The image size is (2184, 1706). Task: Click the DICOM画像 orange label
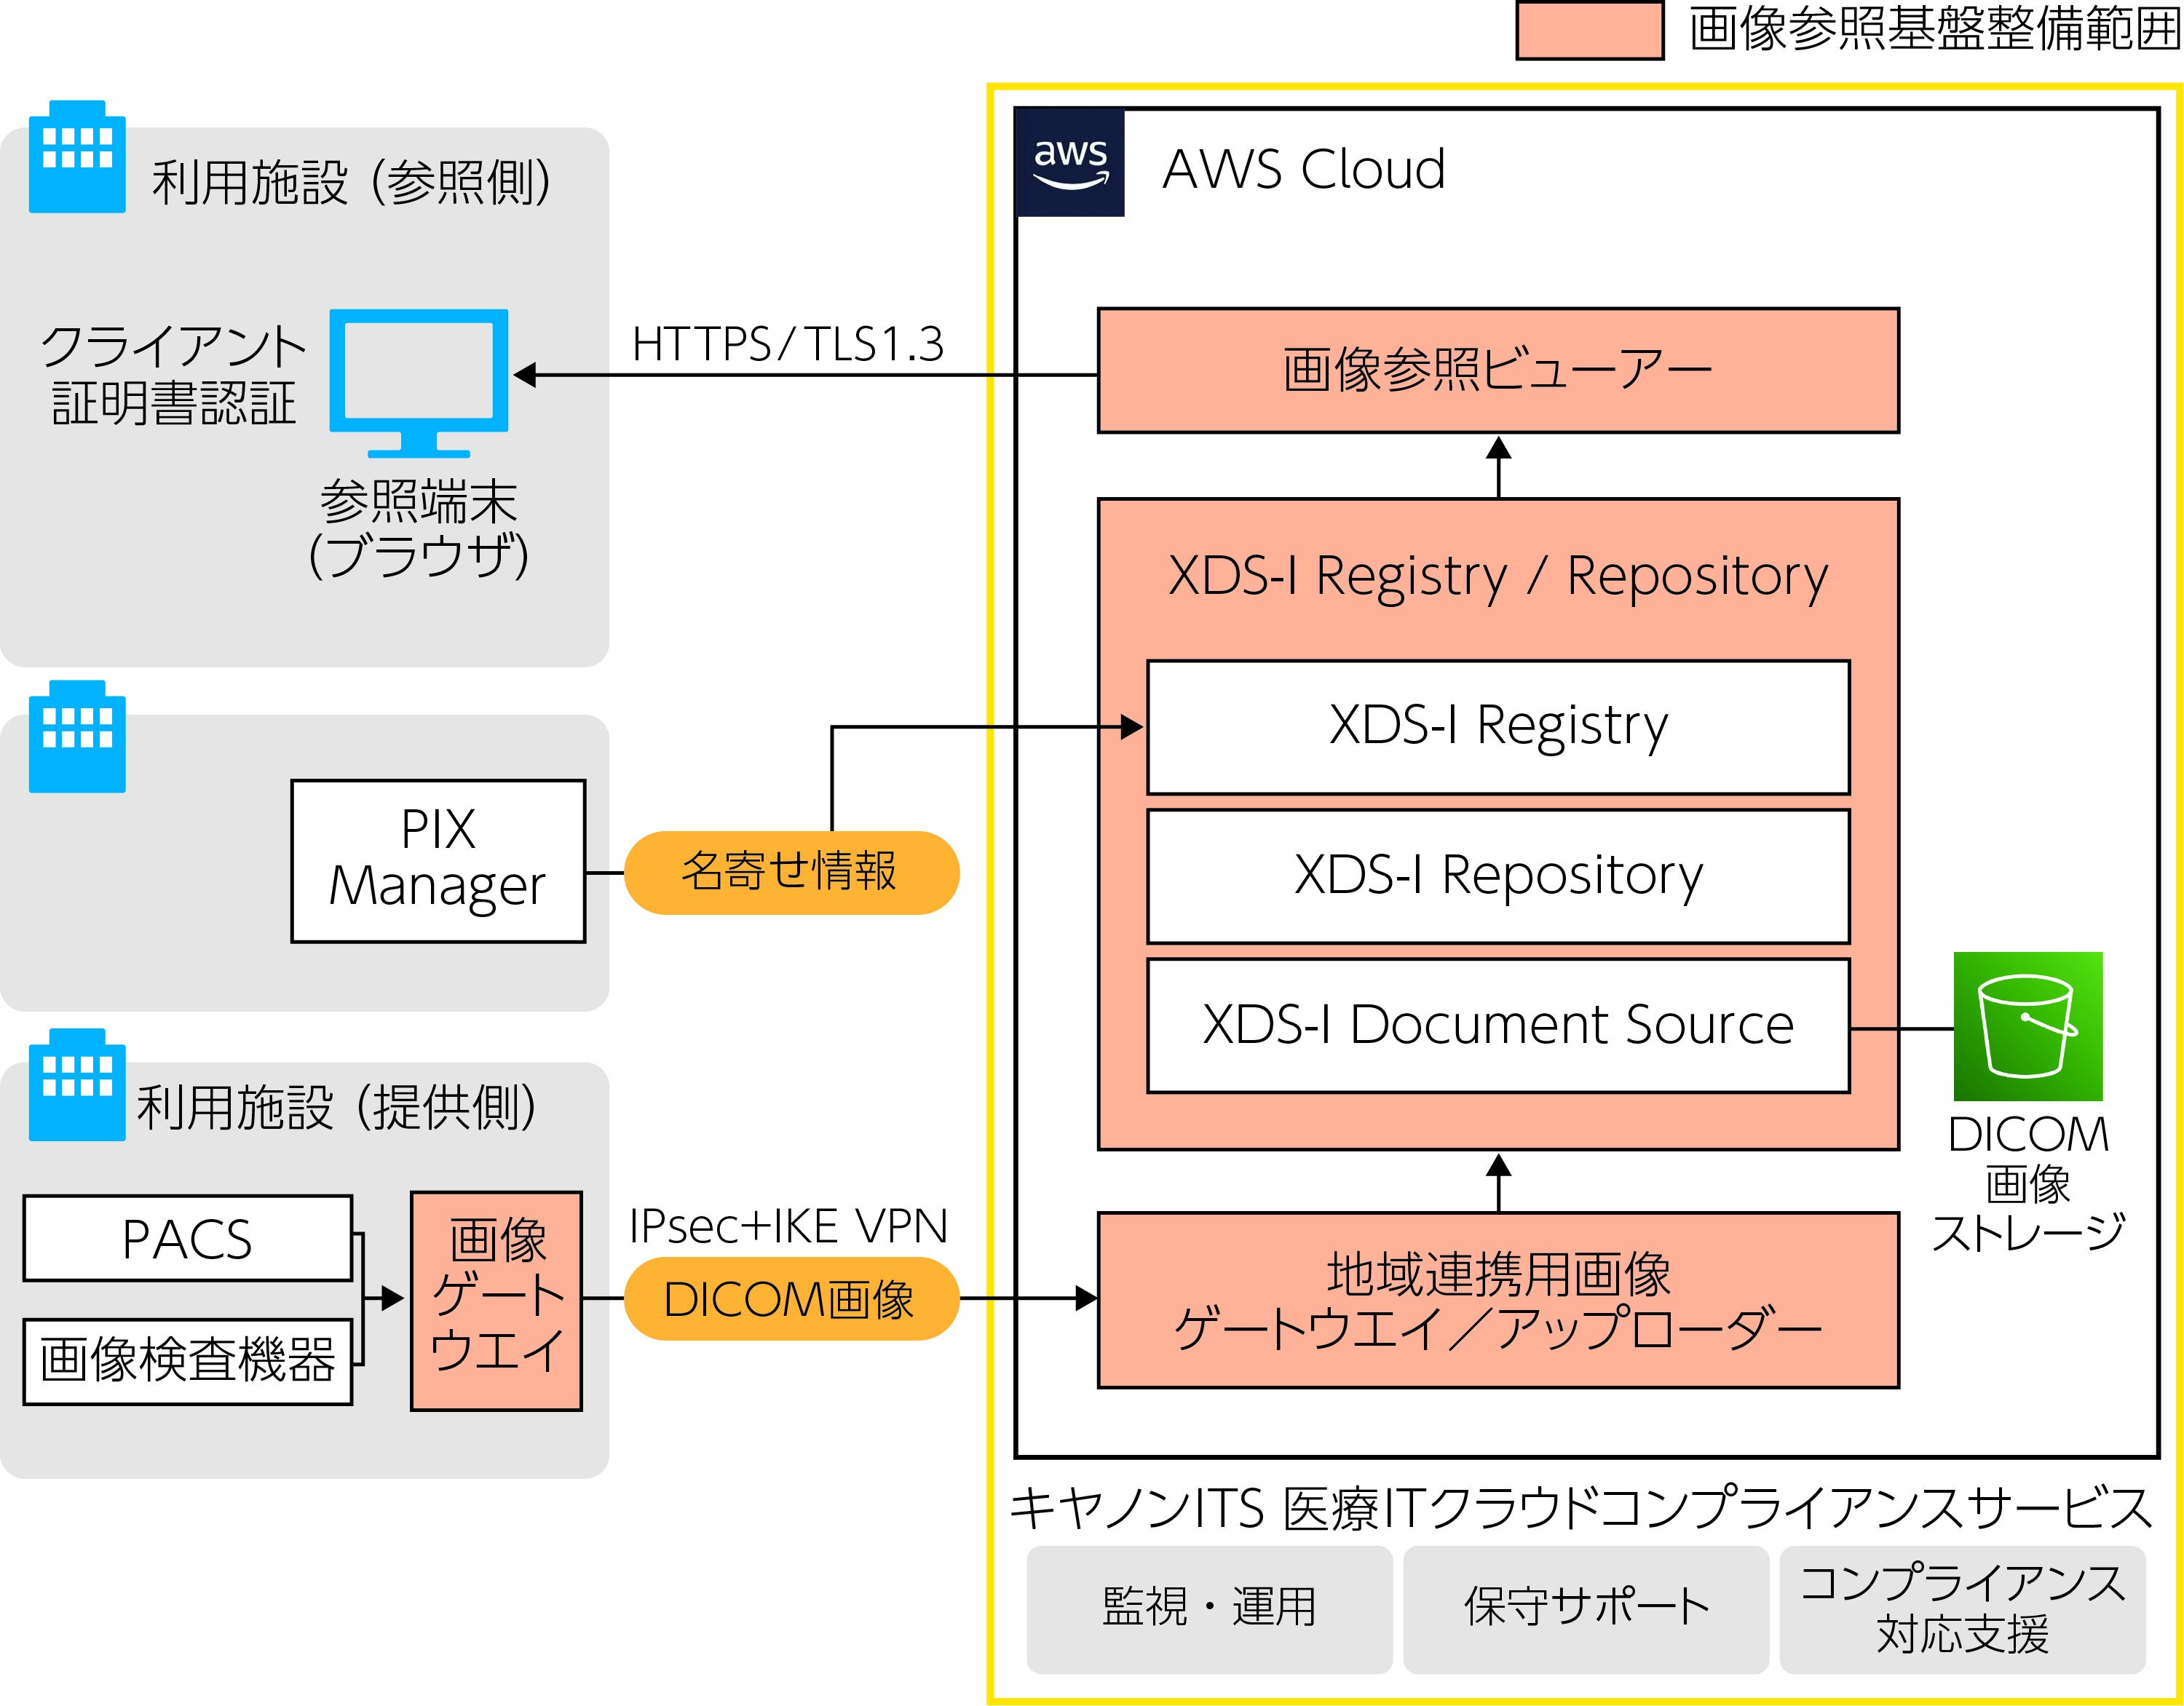791,1298
